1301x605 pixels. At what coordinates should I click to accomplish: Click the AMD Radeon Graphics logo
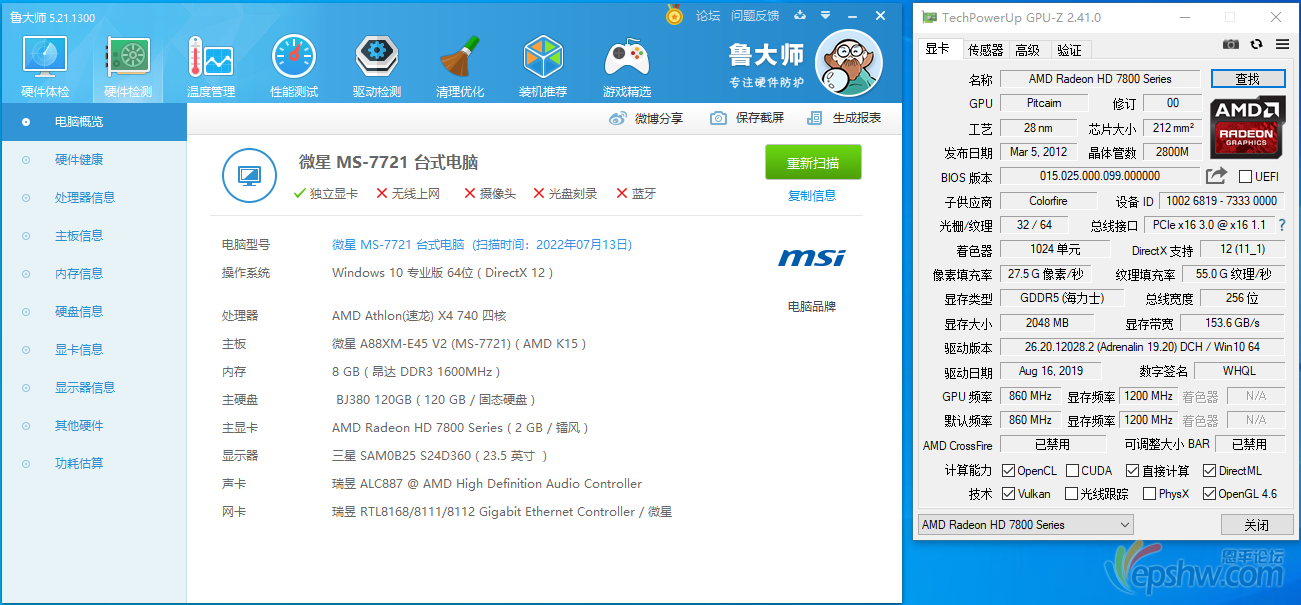(x=1246, y=128)
